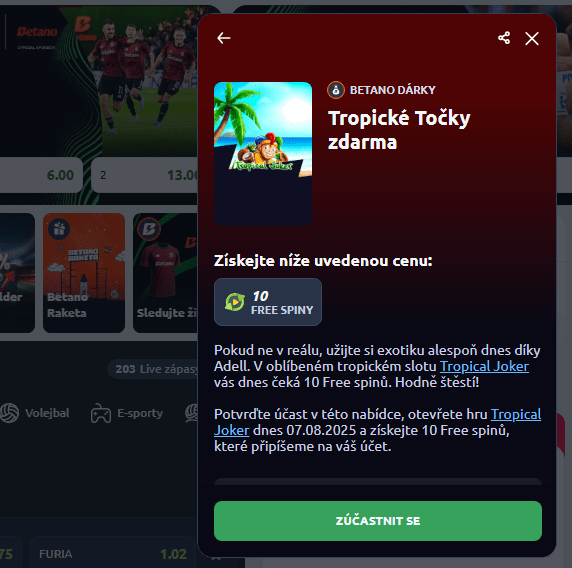Click the gift icon on Raketa card

(59, 229)
